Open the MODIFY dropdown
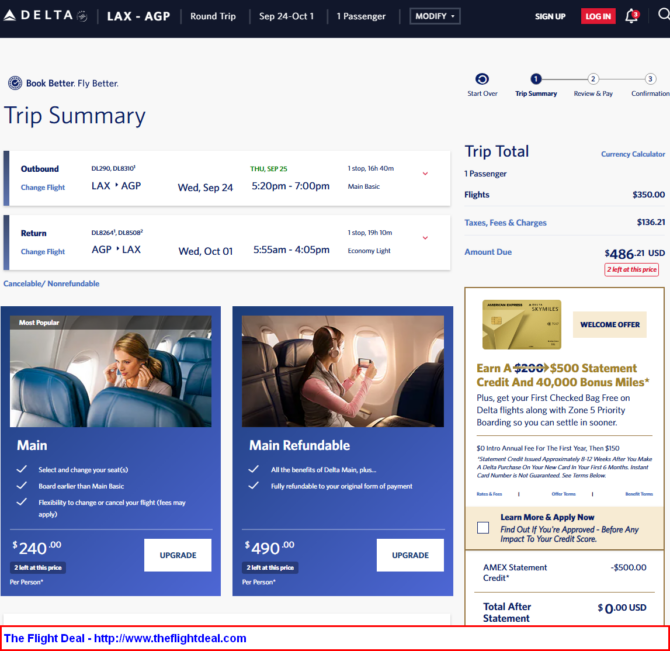Viewport: 670px width, 651px height. click(435, 16)
